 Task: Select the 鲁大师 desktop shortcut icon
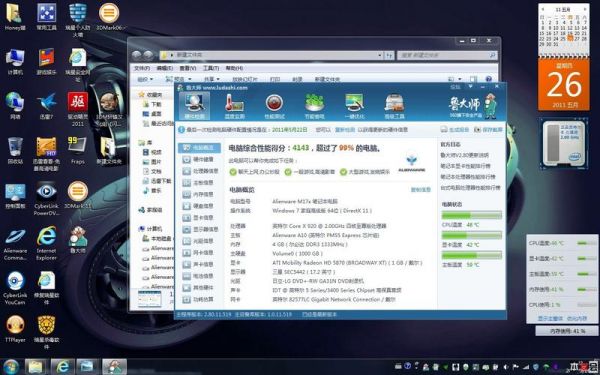tap(78, 240)
